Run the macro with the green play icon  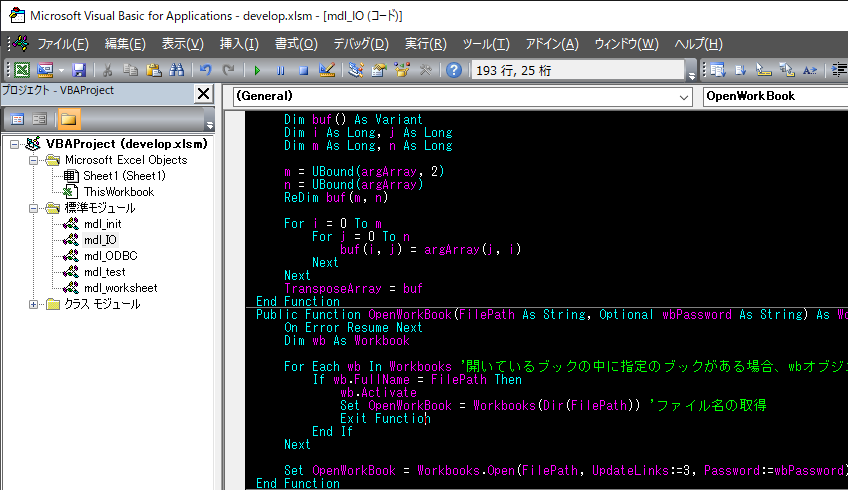point(257,70)
